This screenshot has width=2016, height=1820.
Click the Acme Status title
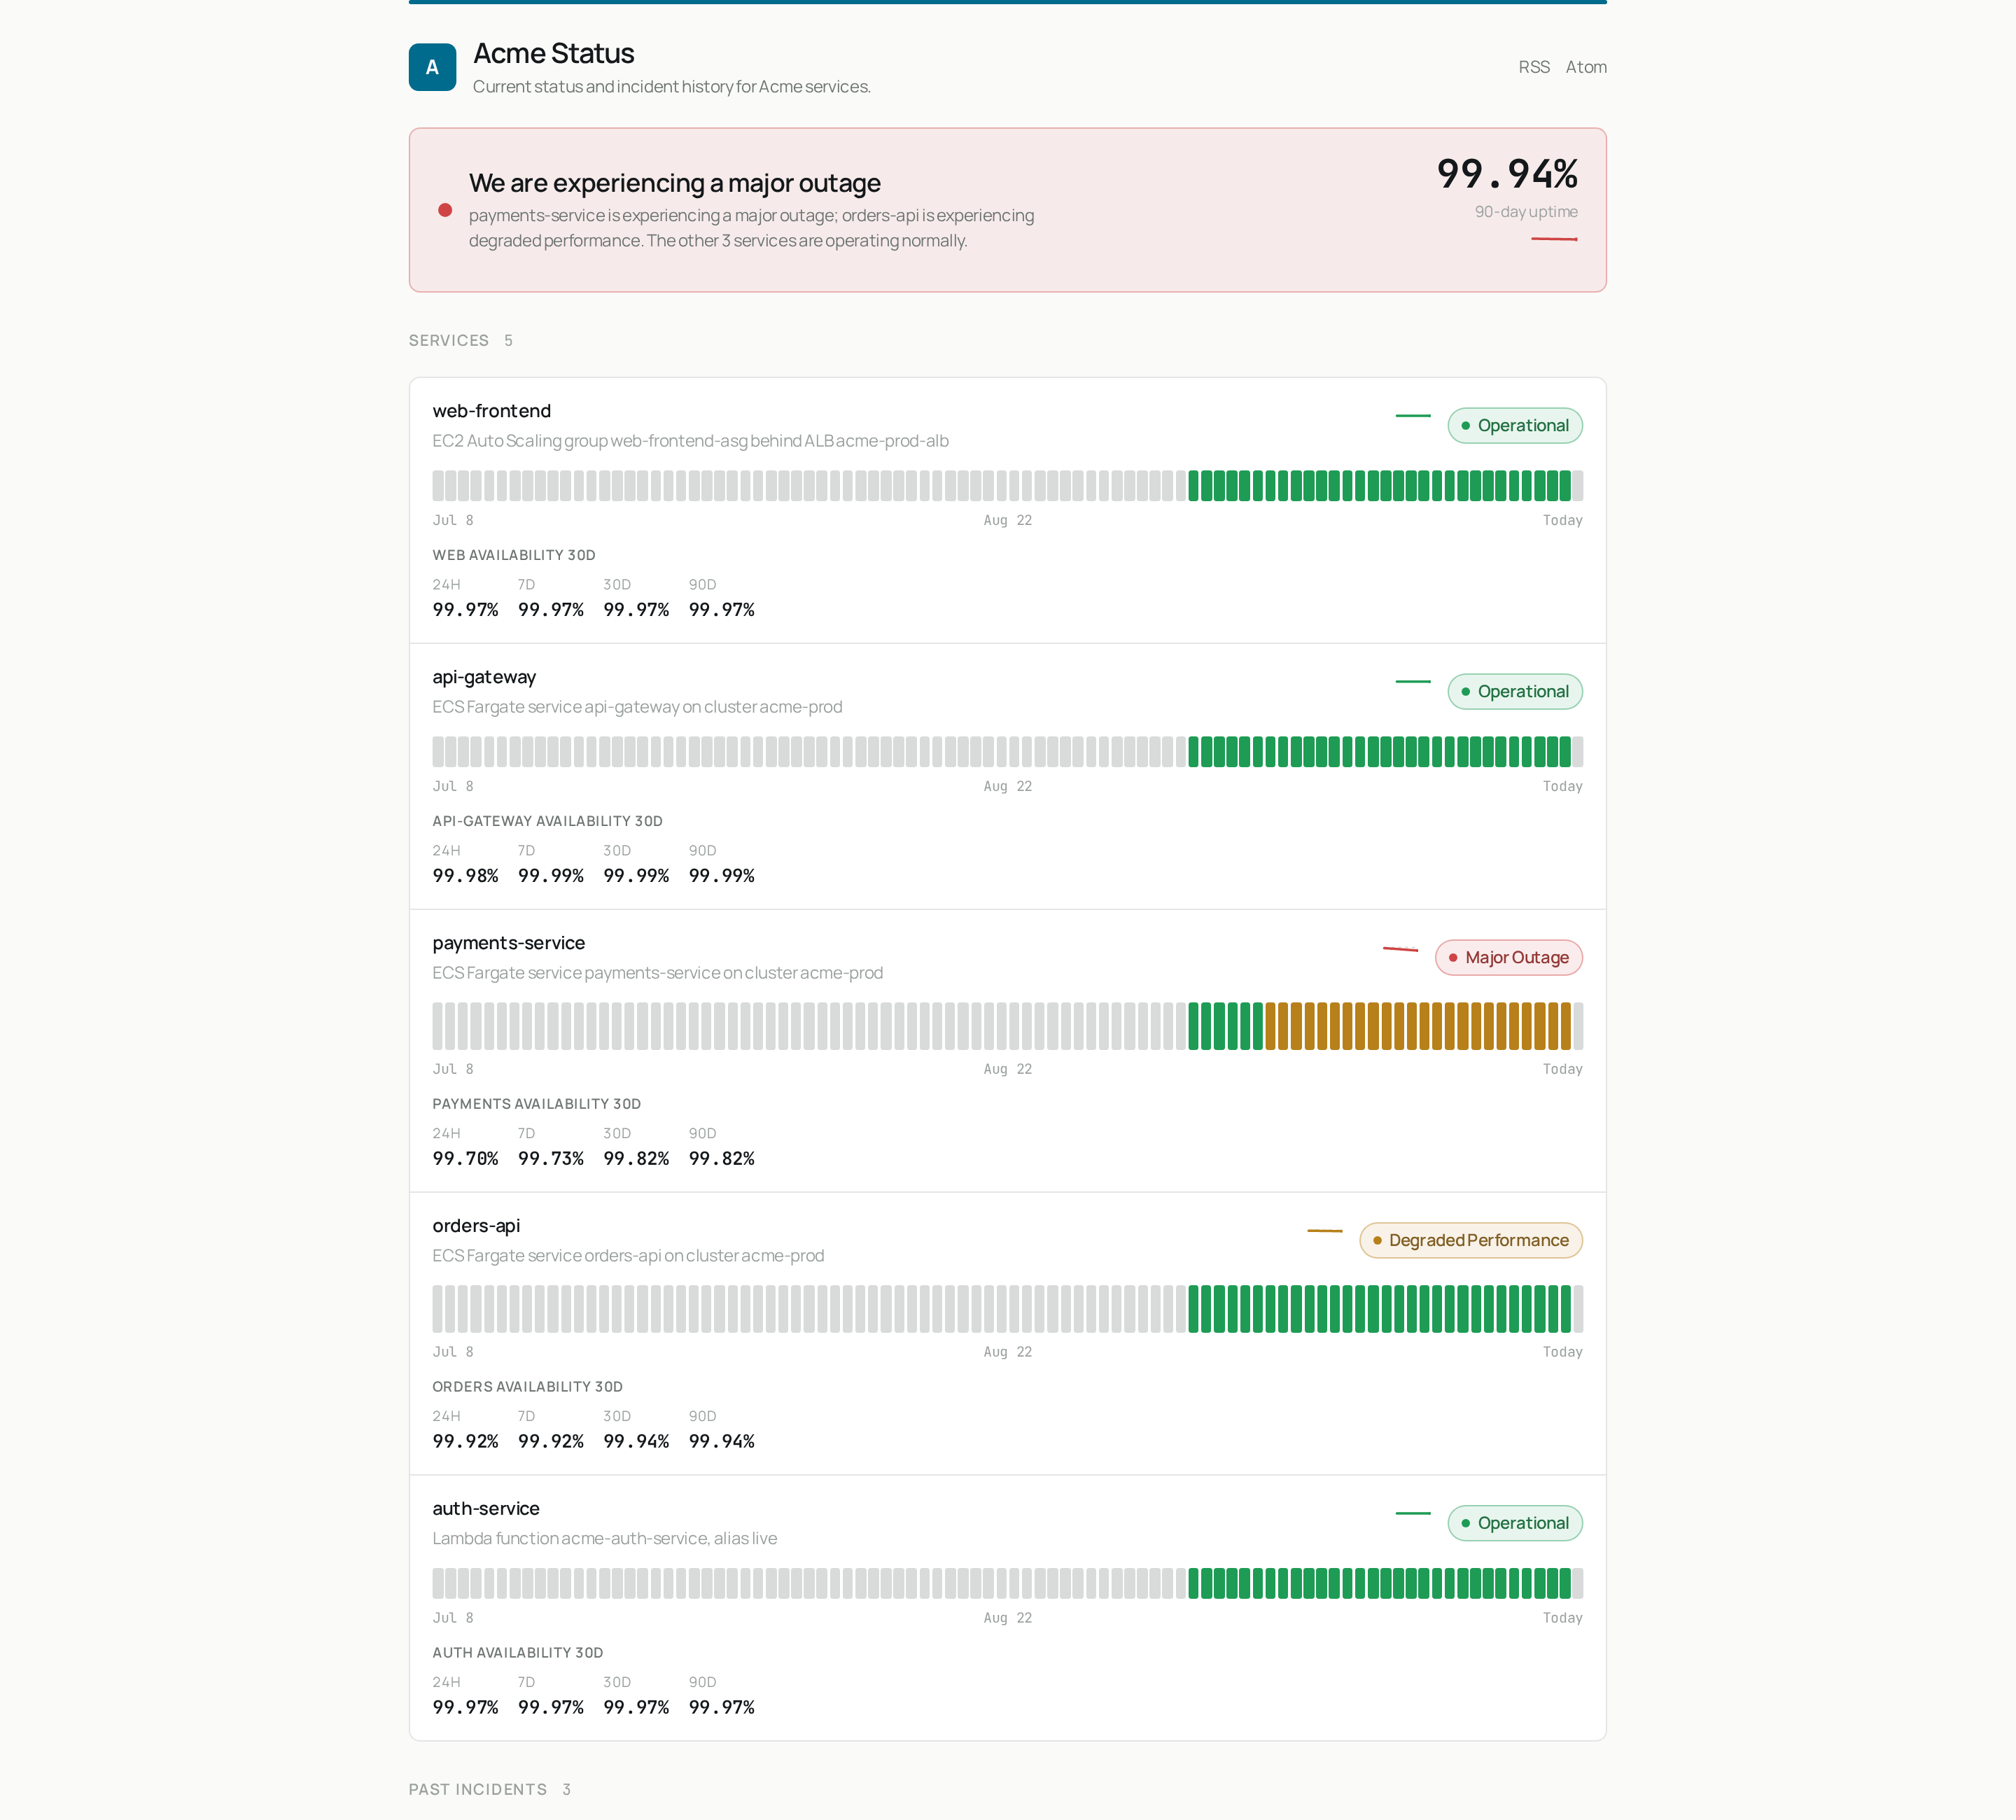tap(553, 53)
